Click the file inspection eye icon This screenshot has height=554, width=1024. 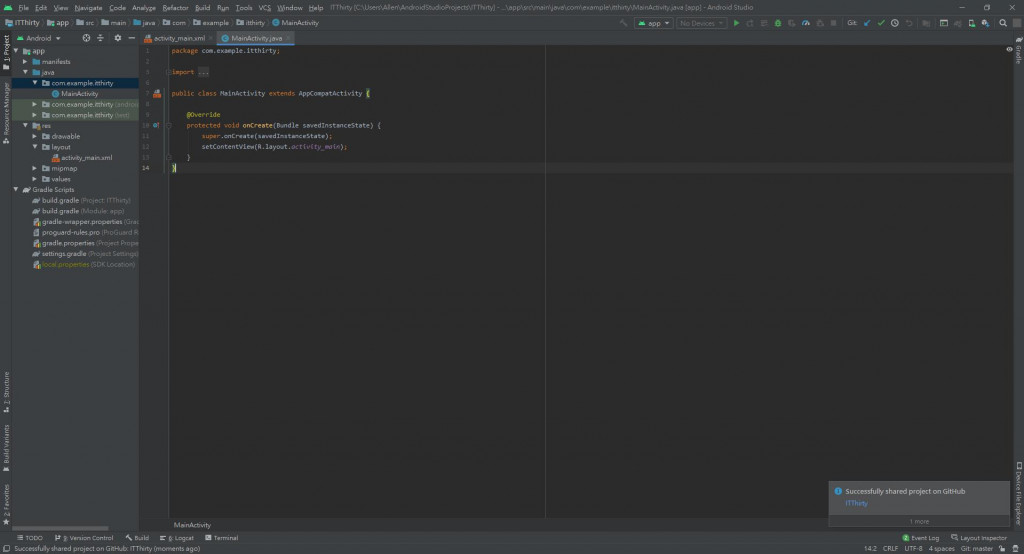(x=1009, y=50)
